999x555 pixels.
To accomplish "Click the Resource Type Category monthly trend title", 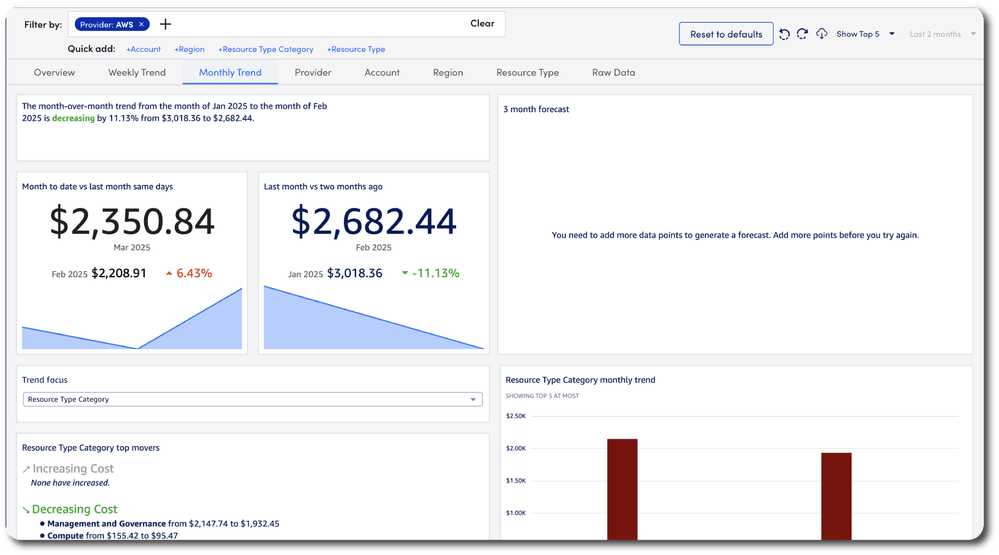I will 580,380.
